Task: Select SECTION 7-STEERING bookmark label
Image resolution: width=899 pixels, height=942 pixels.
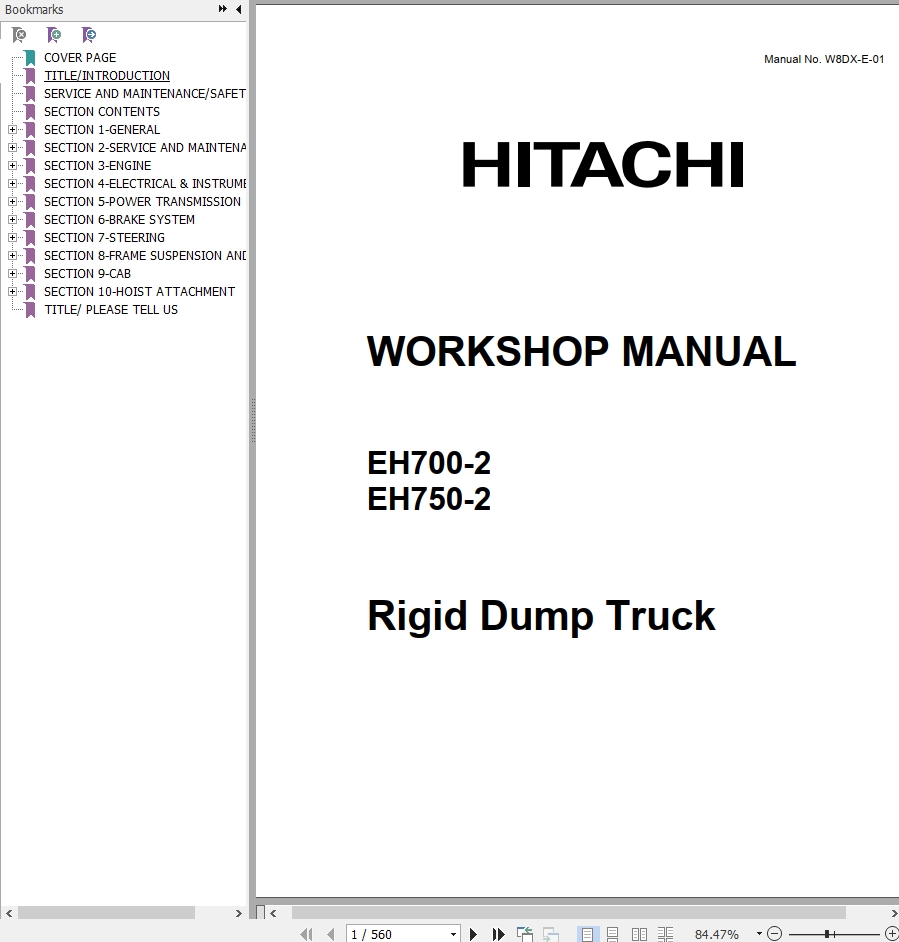Action: pyautogui.click(x=104, y=238)
